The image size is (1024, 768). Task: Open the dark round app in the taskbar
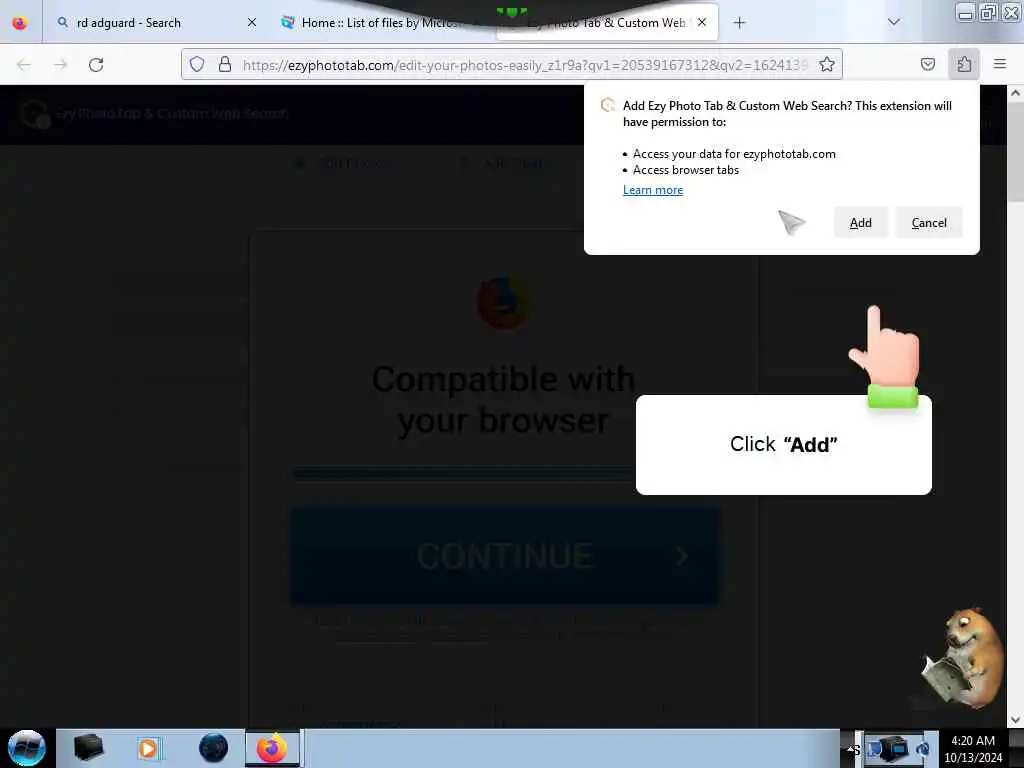pos(214,748)
